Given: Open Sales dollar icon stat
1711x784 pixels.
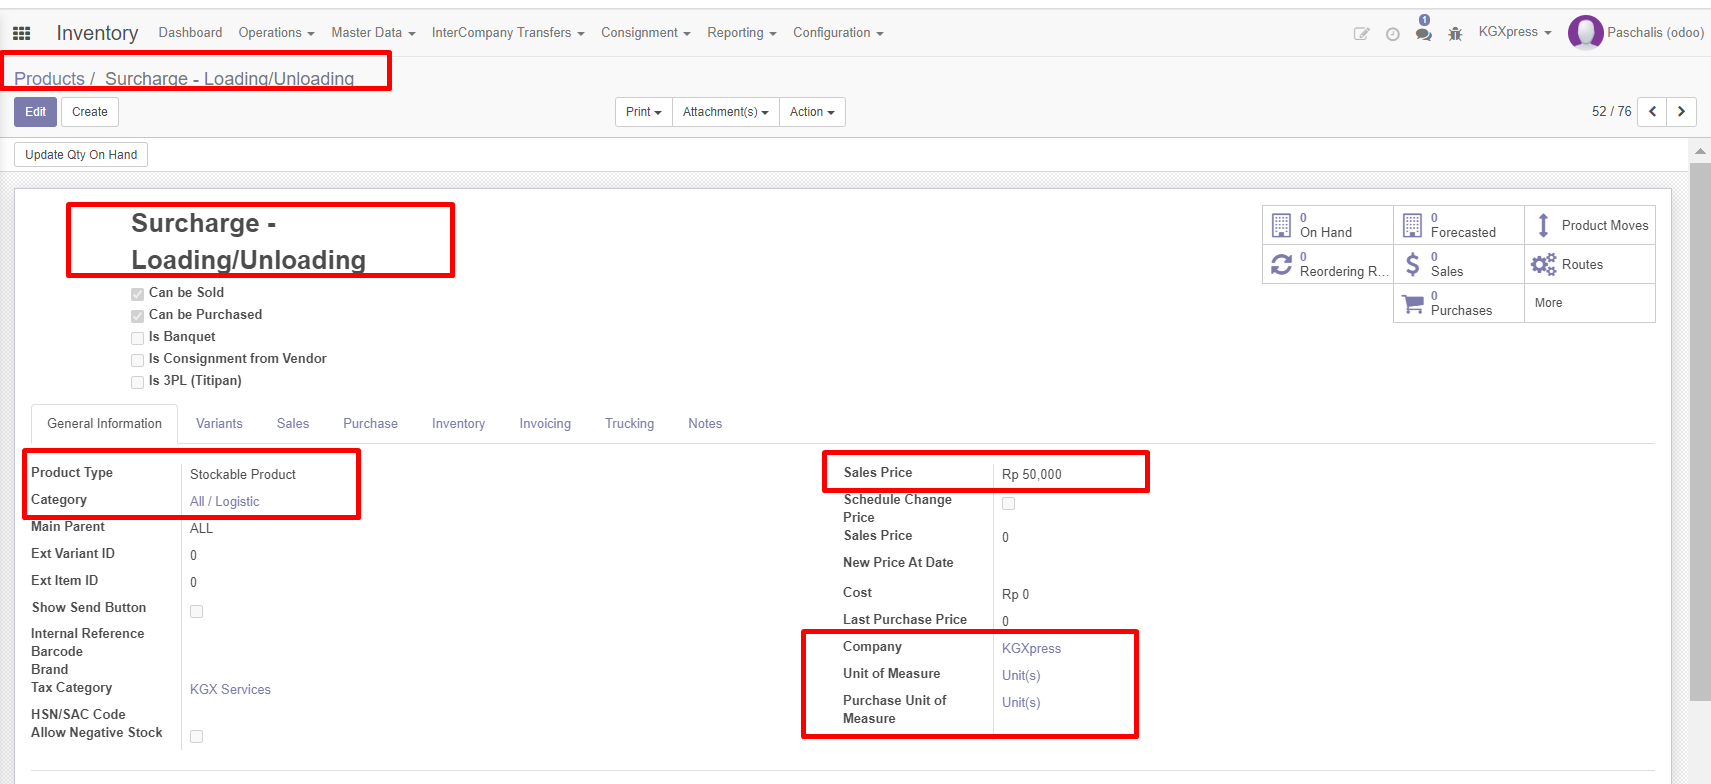Looking at the screenshot, I should click(x=1412, y=264).
